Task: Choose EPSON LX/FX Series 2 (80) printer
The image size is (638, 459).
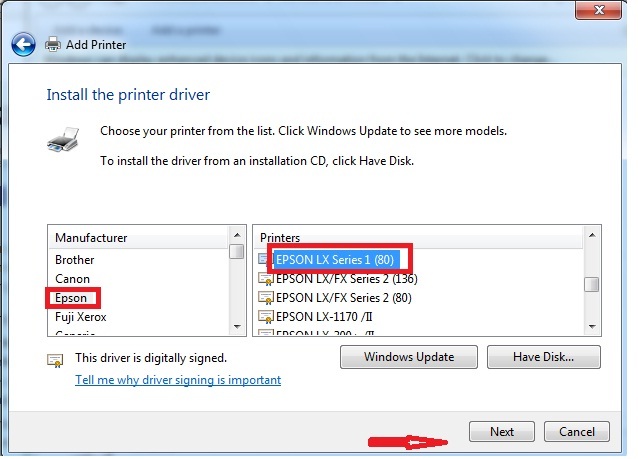Action: [x=344, y=298]
